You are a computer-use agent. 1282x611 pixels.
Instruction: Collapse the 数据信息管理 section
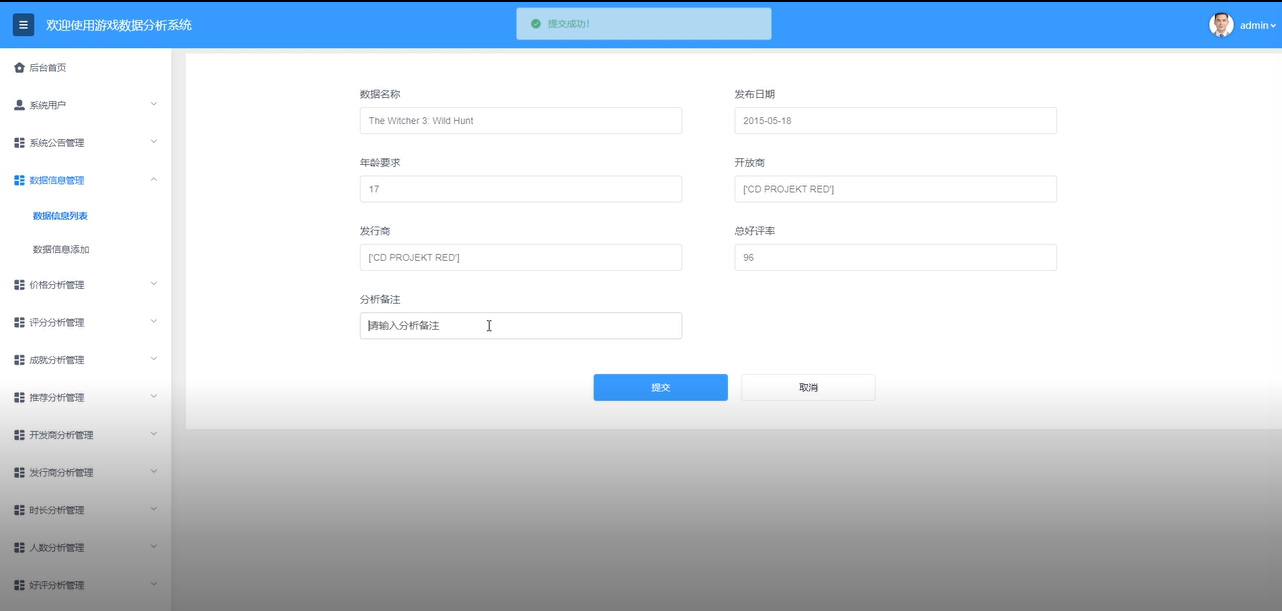point(60,180)
